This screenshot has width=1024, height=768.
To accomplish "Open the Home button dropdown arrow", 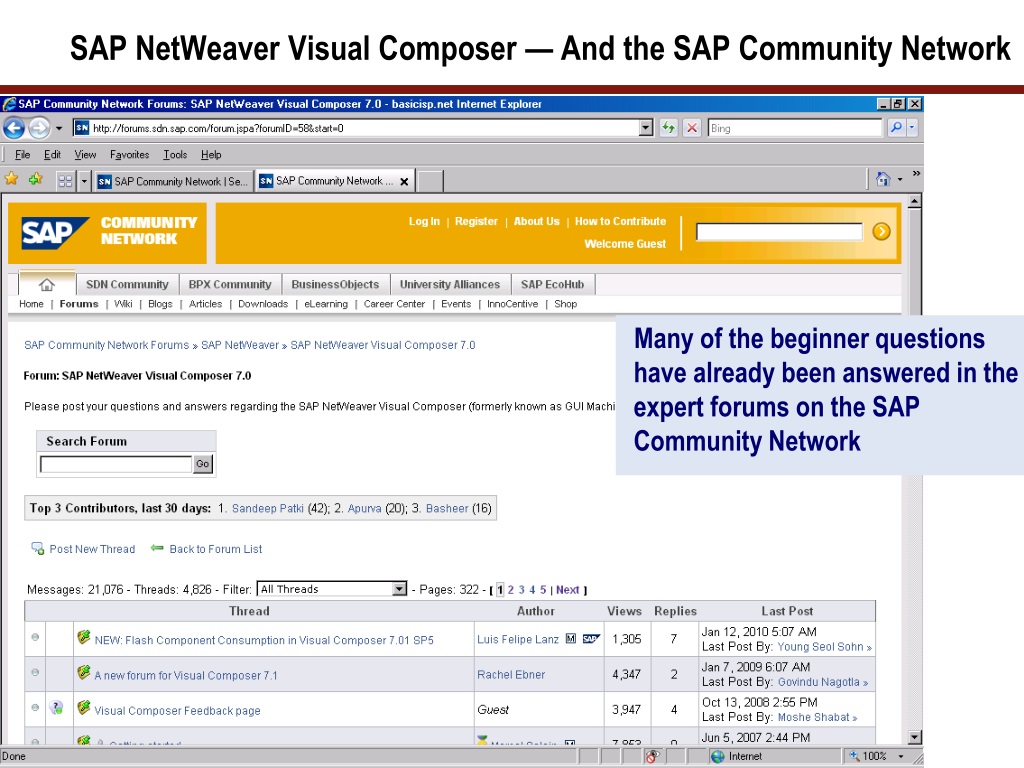I will 900,179.
